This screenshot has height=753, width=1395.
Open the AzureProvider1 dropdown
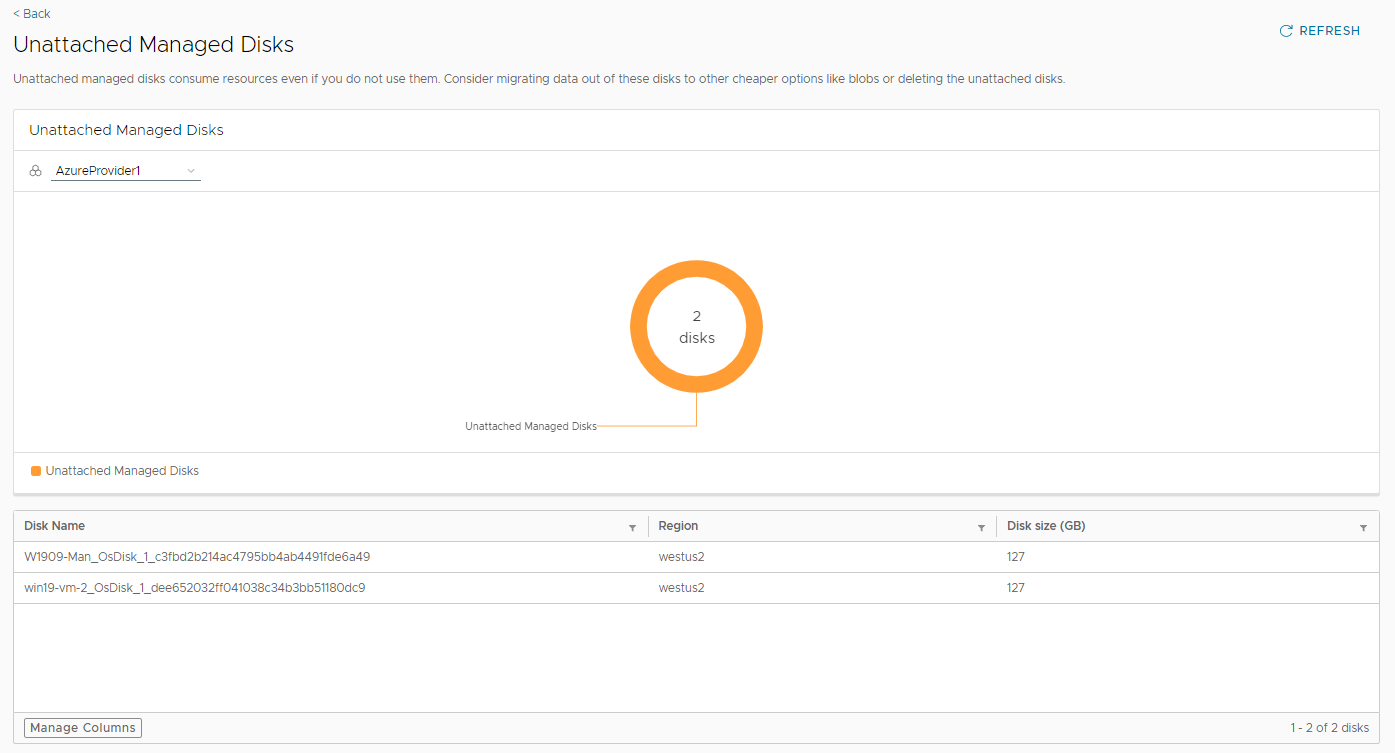click(126, 171)
